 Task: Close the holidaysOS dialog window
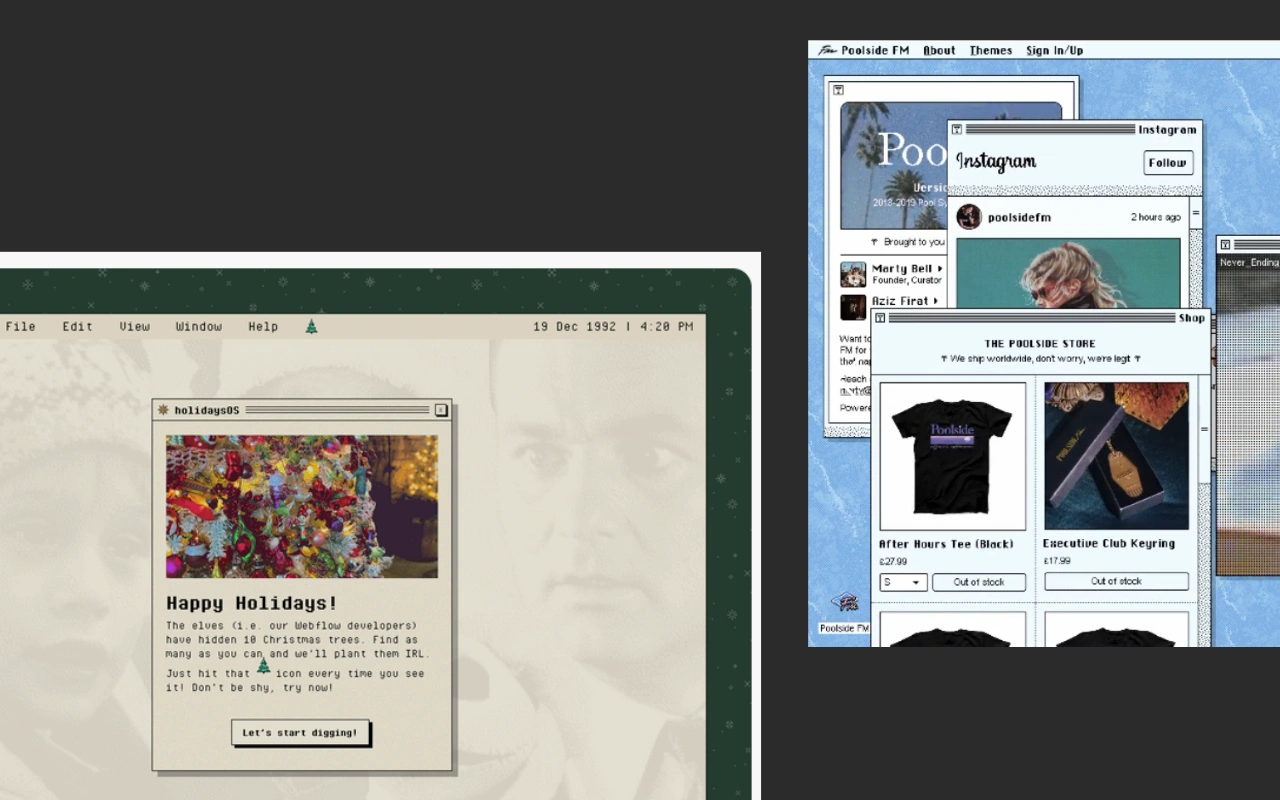pyautogui.click(x=441, y=409)
